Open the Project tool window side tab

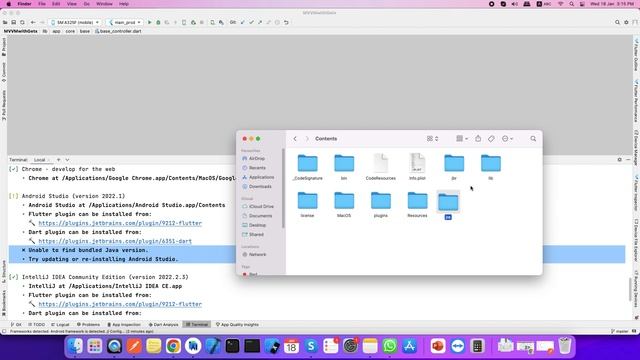tap(4, 47)
